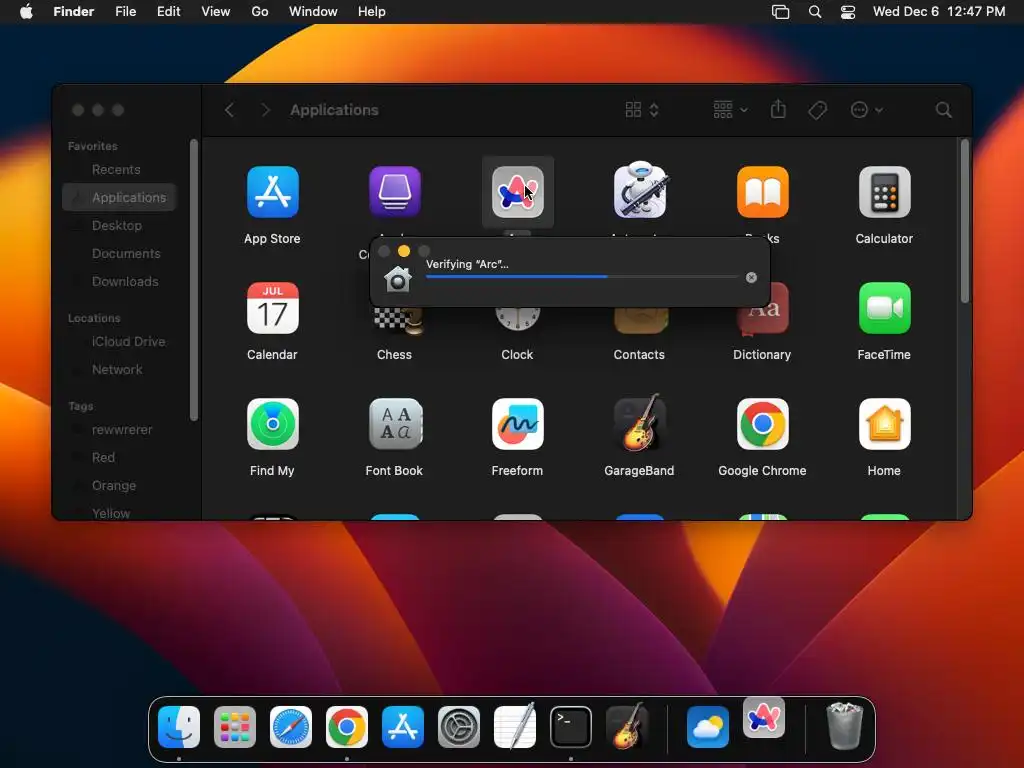Image resolution: width=1024 pixels, height=768 pixels.
Task: Select Recents in the sidebar
Action: click(119, 169)
